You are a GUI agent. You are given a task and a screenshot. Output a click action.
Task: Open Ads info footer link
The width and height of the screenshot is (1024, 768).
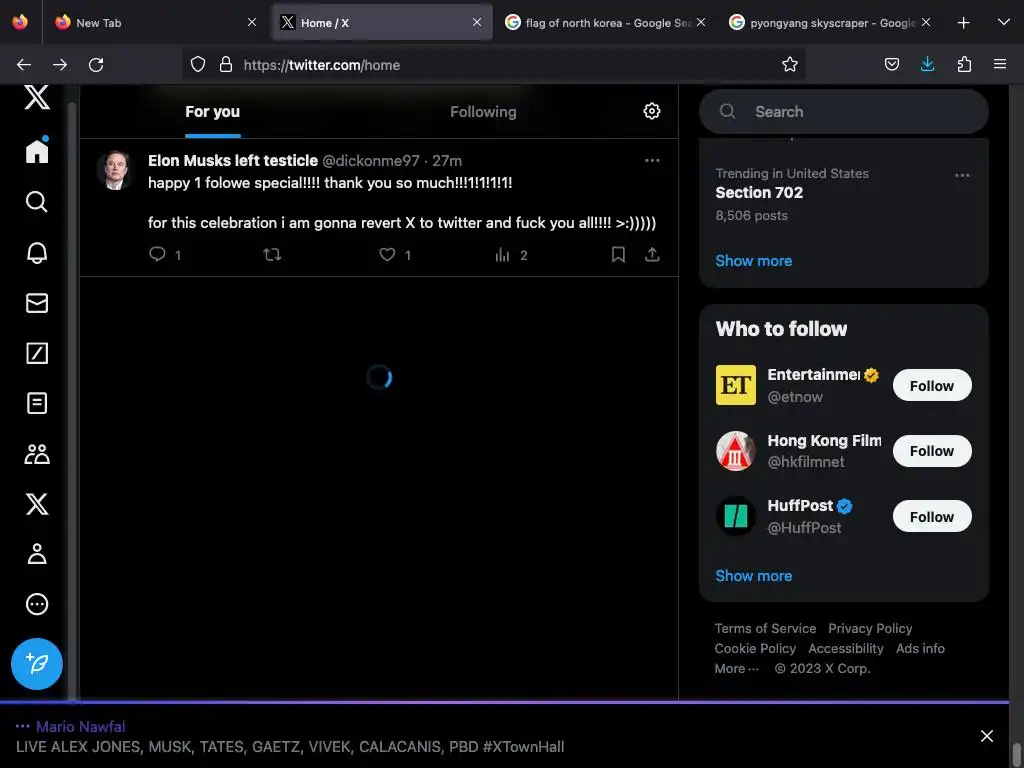coord(920,648)
